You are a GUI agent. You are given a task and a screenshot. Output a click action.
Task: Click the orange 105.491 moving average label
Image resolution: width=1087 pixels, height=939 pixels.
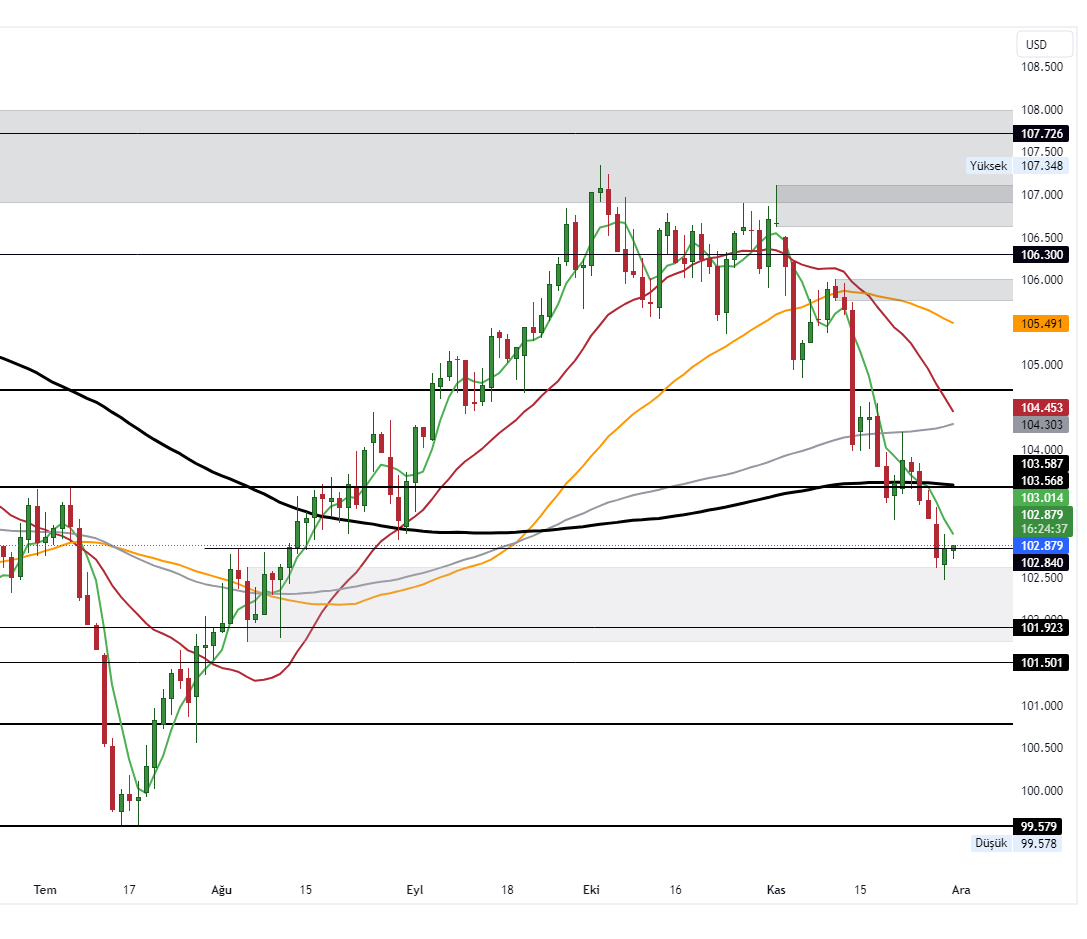coord(1041,323)
